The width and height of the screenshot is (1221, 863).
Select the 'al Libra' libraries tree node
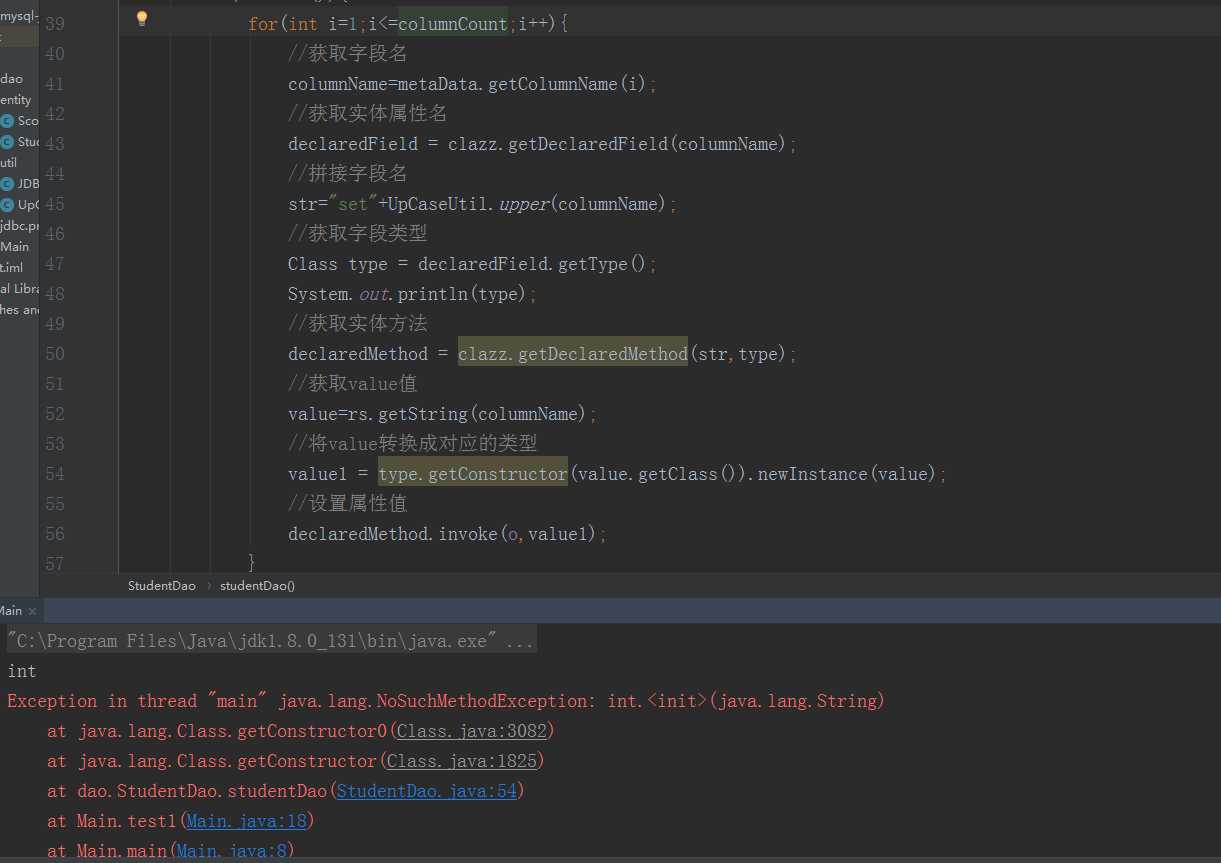[19, 289]
